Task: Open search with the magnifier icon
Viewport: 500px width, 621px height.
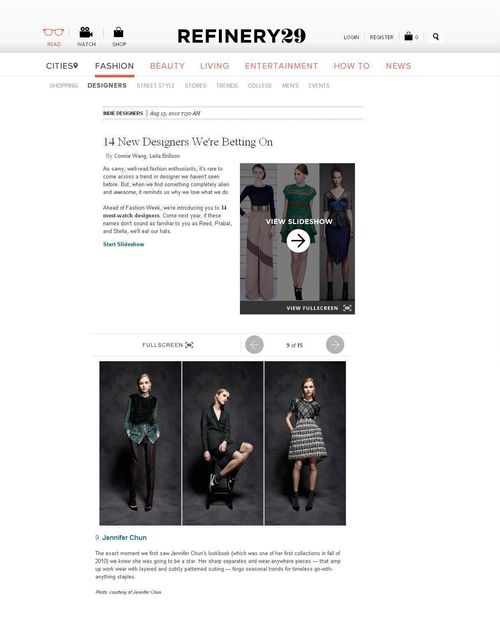Action: point(436,37)
